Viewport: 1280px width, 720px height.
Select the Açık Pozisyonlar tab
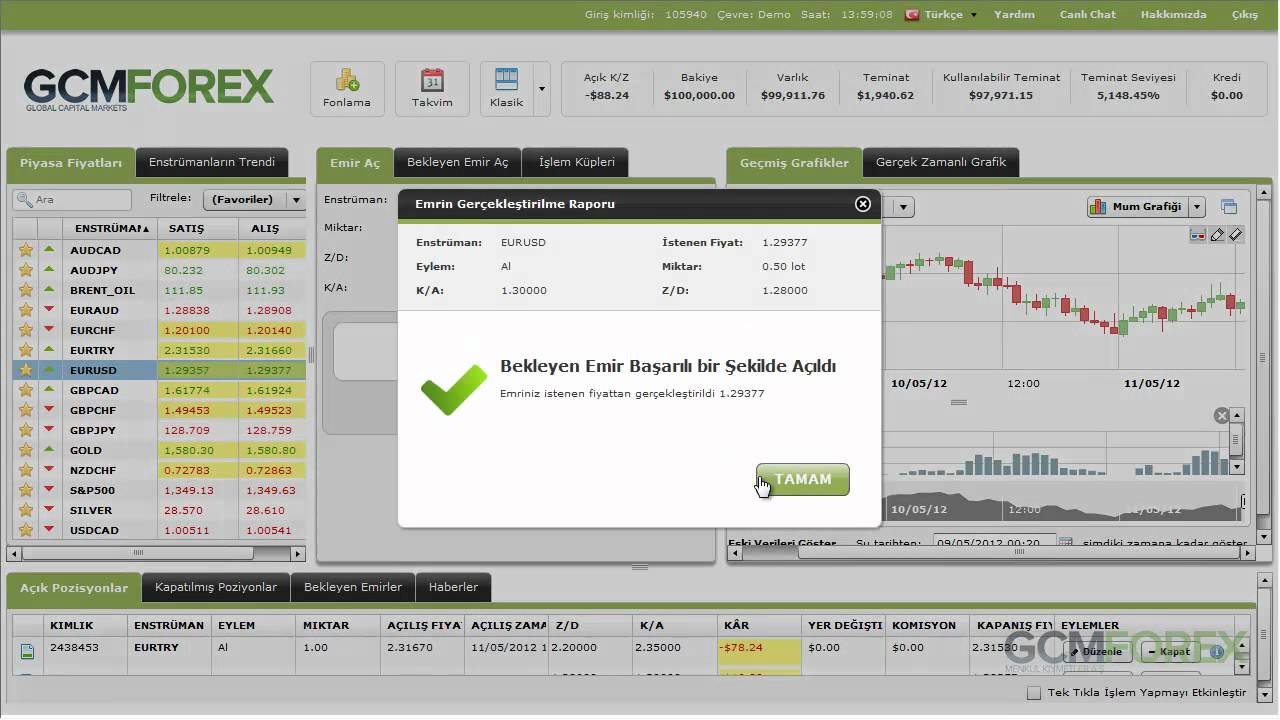point(74,587)
